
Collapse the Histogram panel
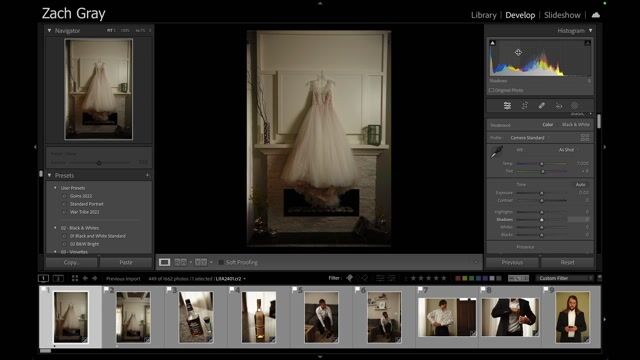590,31
